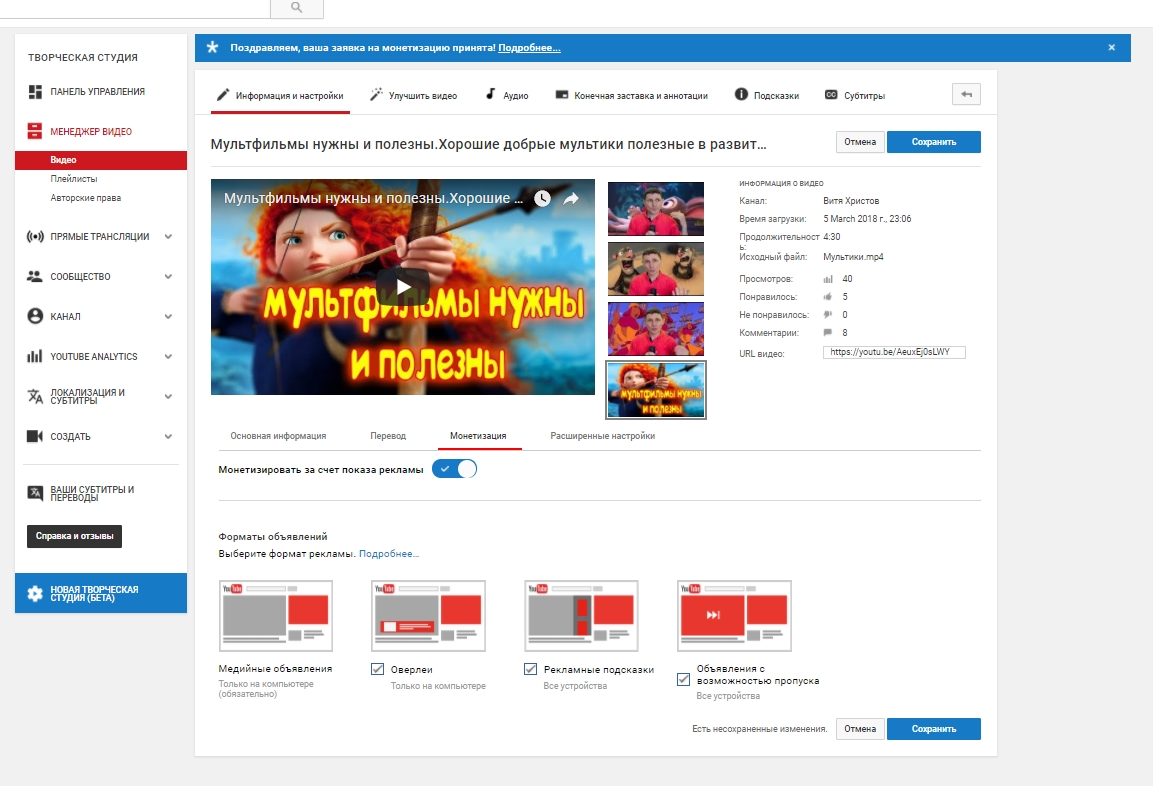
Task: Click the 'Медийные объявления' format illustration
Action: coord(276,615)
